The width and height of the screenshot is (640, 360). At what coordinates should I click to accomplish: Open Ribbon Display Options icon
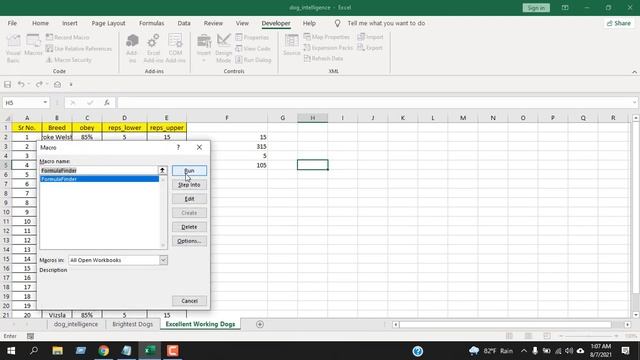click(565, 8)
